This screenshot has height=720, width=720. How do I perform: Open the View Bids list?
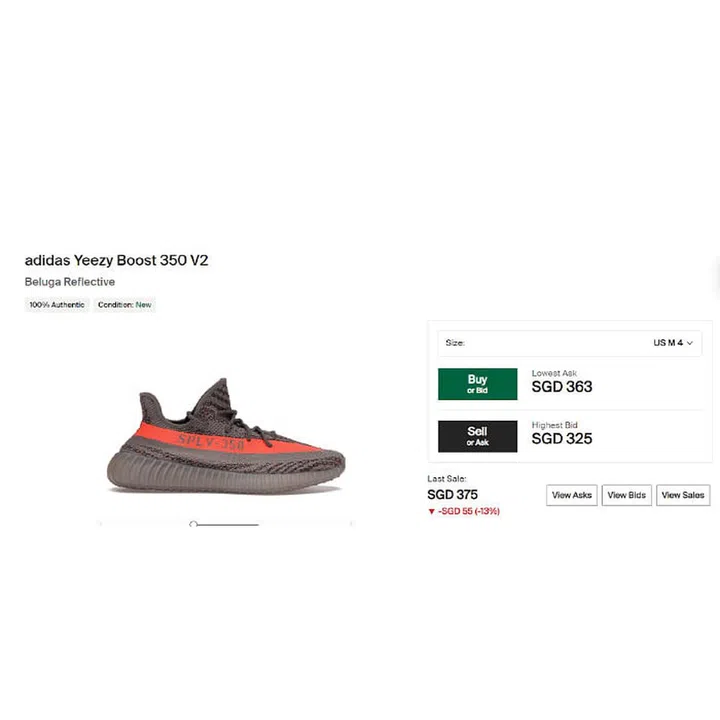coord(627,495)
